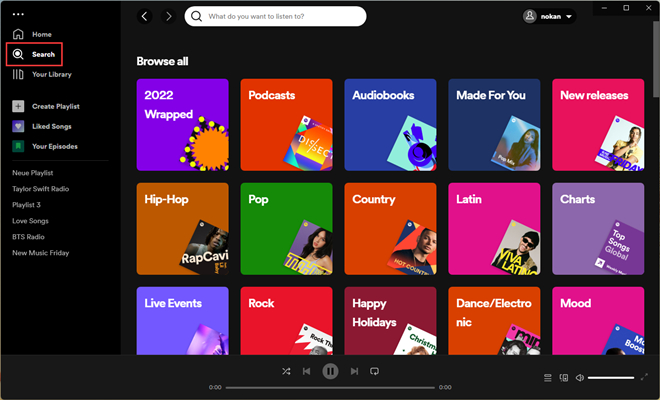Click the user avatar icon
The width and height of the screenshot is (660, 400).
pos(530,16)
